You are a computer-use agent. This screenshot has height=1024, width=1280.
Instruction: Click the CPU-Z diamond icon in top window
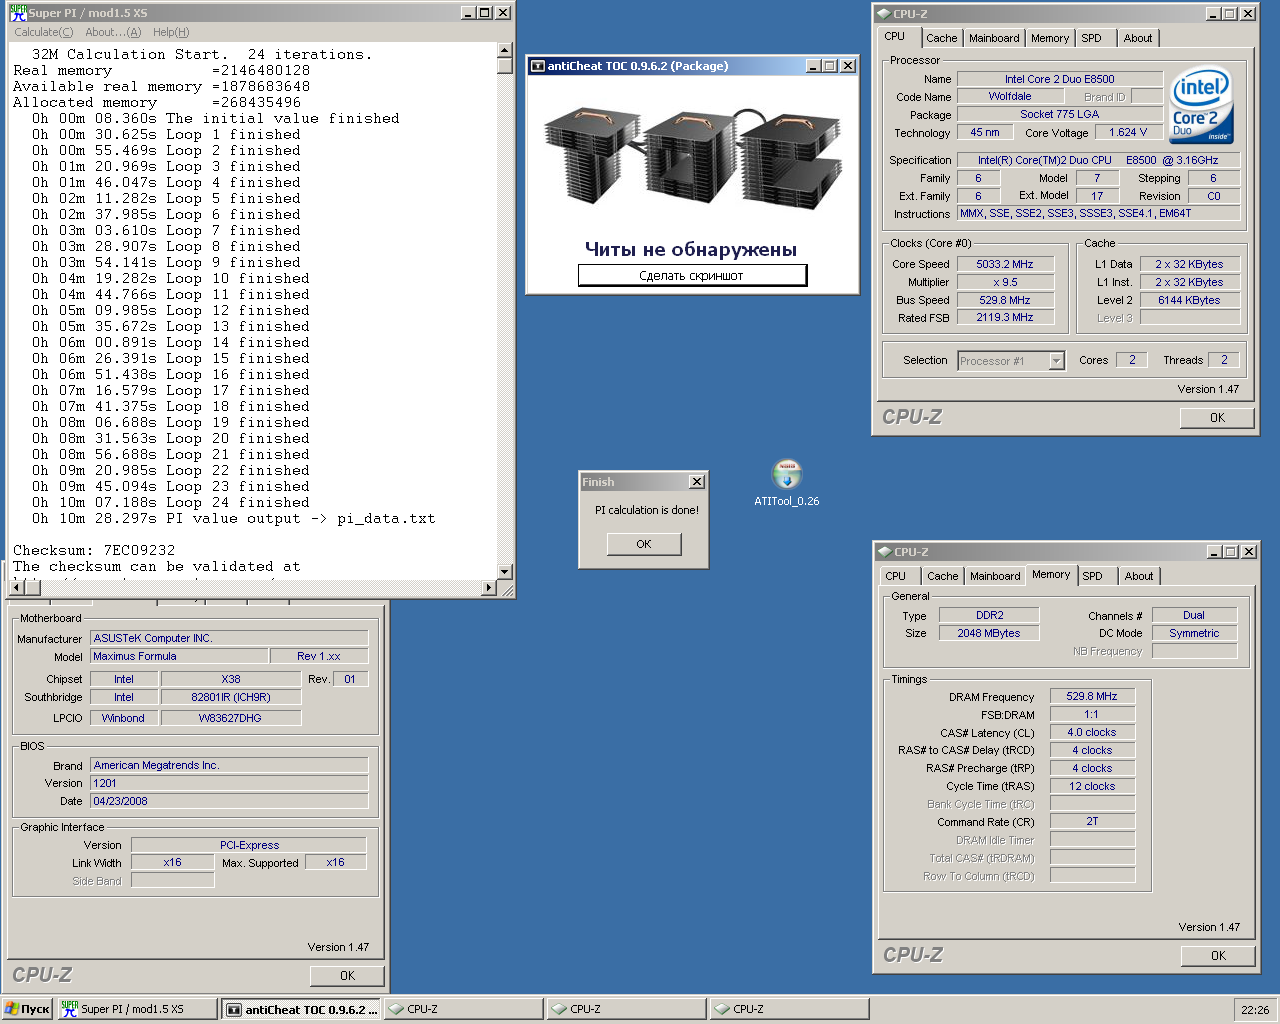click(x=883, y=14)
